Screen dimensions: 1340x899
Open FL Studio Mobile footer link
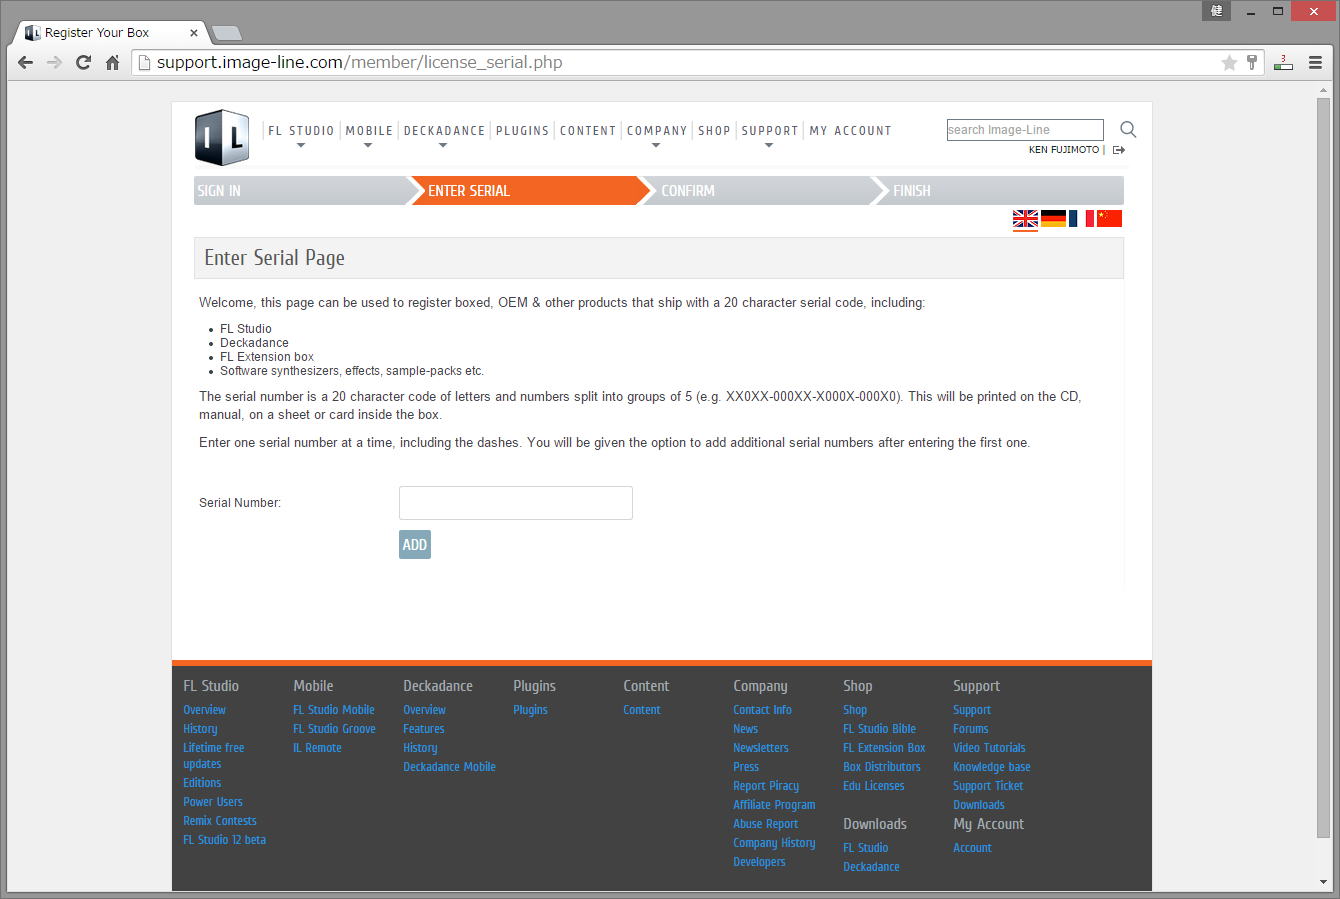point(334,710)
